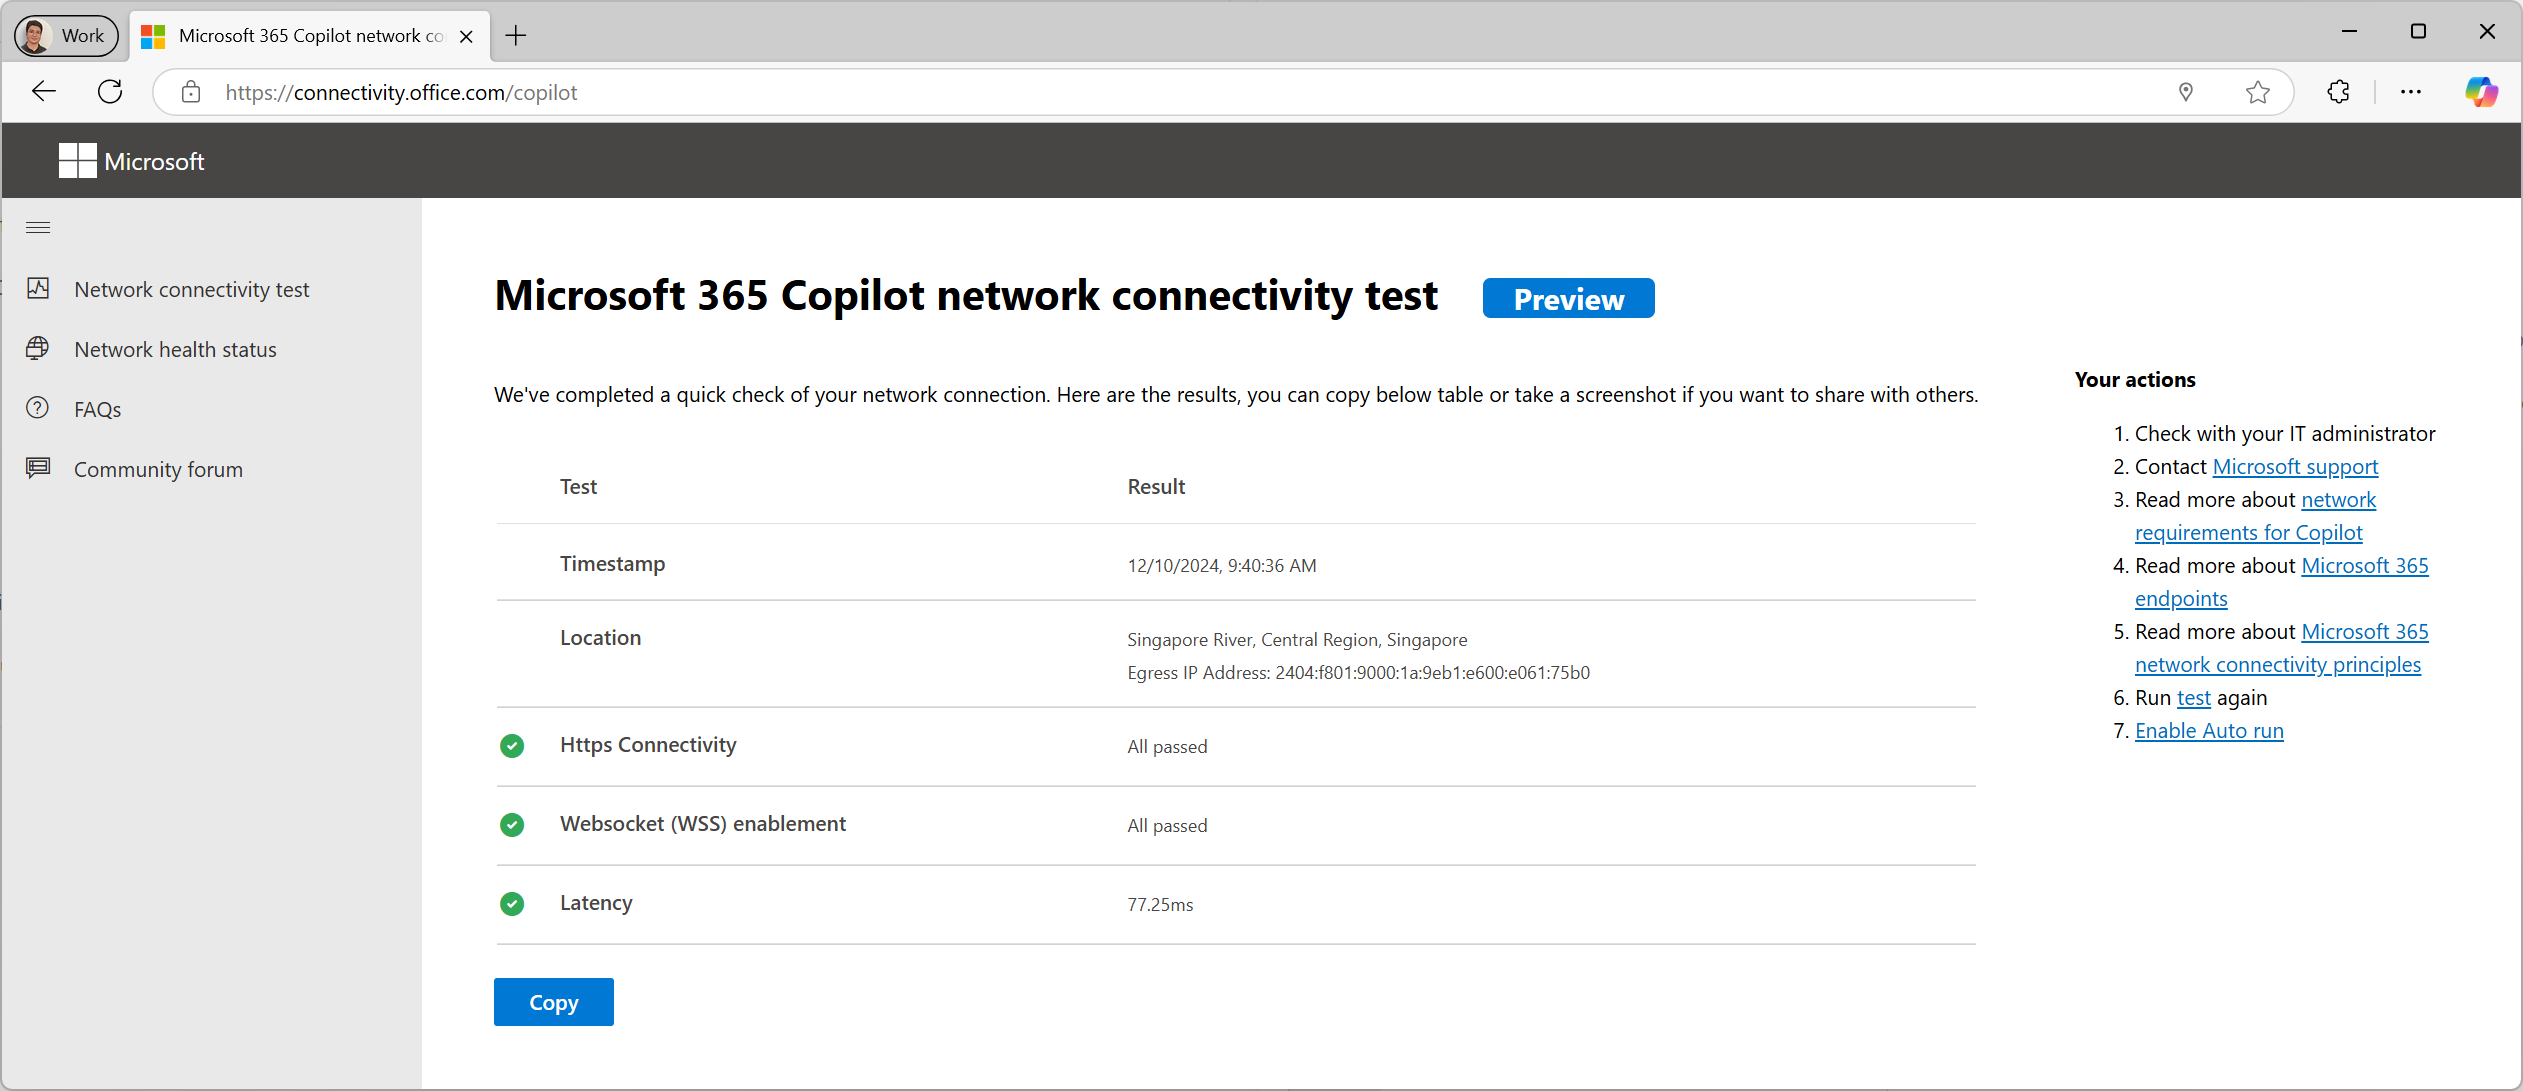Screen dimensions: 2523x1091
Task: Open a new browser tab
Action: [x=516, y=36]
